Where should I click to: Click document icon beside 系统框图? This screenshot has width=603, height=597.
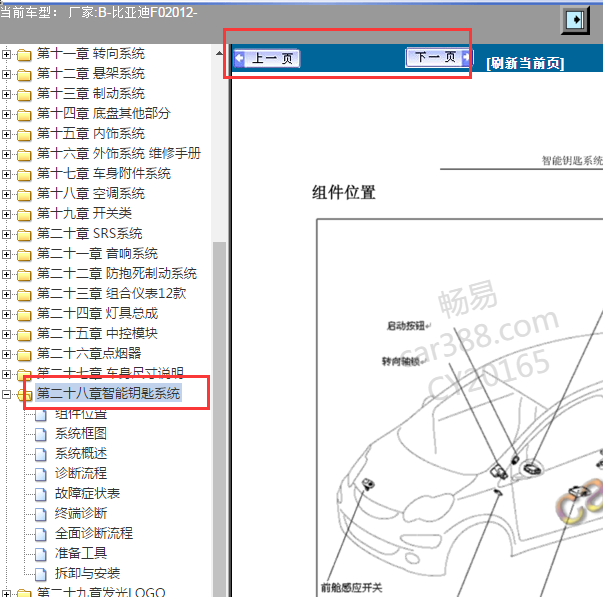(40, 434)
